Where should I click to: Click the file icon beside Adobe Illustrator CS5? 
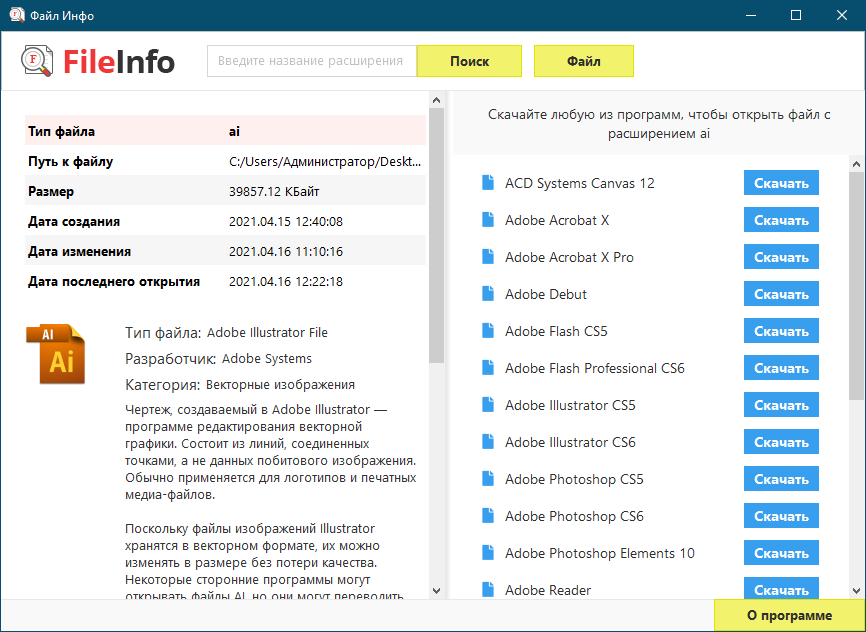[x=488, y=404]
